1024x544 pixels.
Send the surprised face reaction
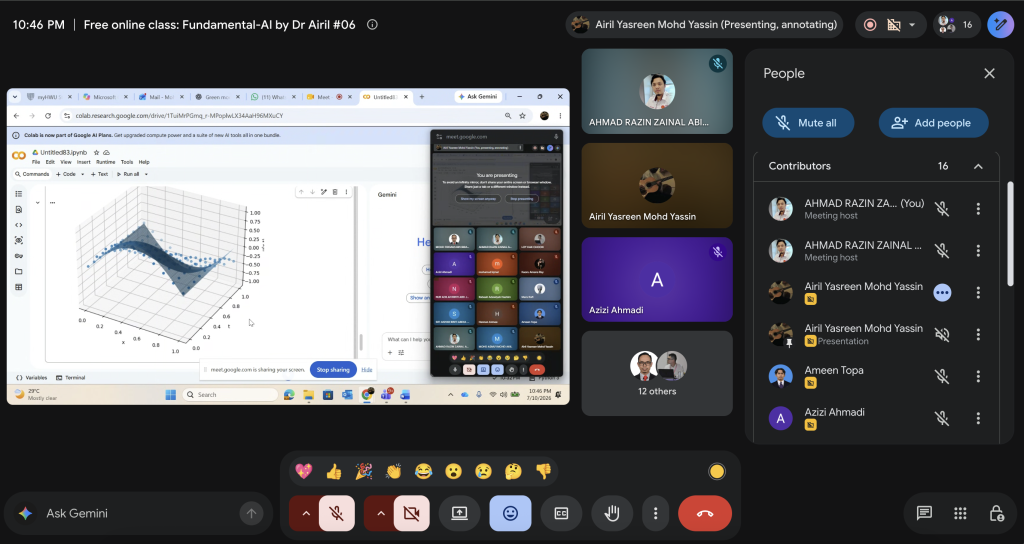453,471
